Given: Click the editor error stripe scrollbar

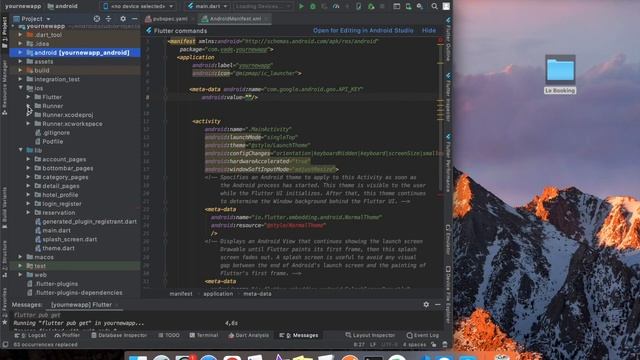Looking at the screenshot, I should point(440,163).
